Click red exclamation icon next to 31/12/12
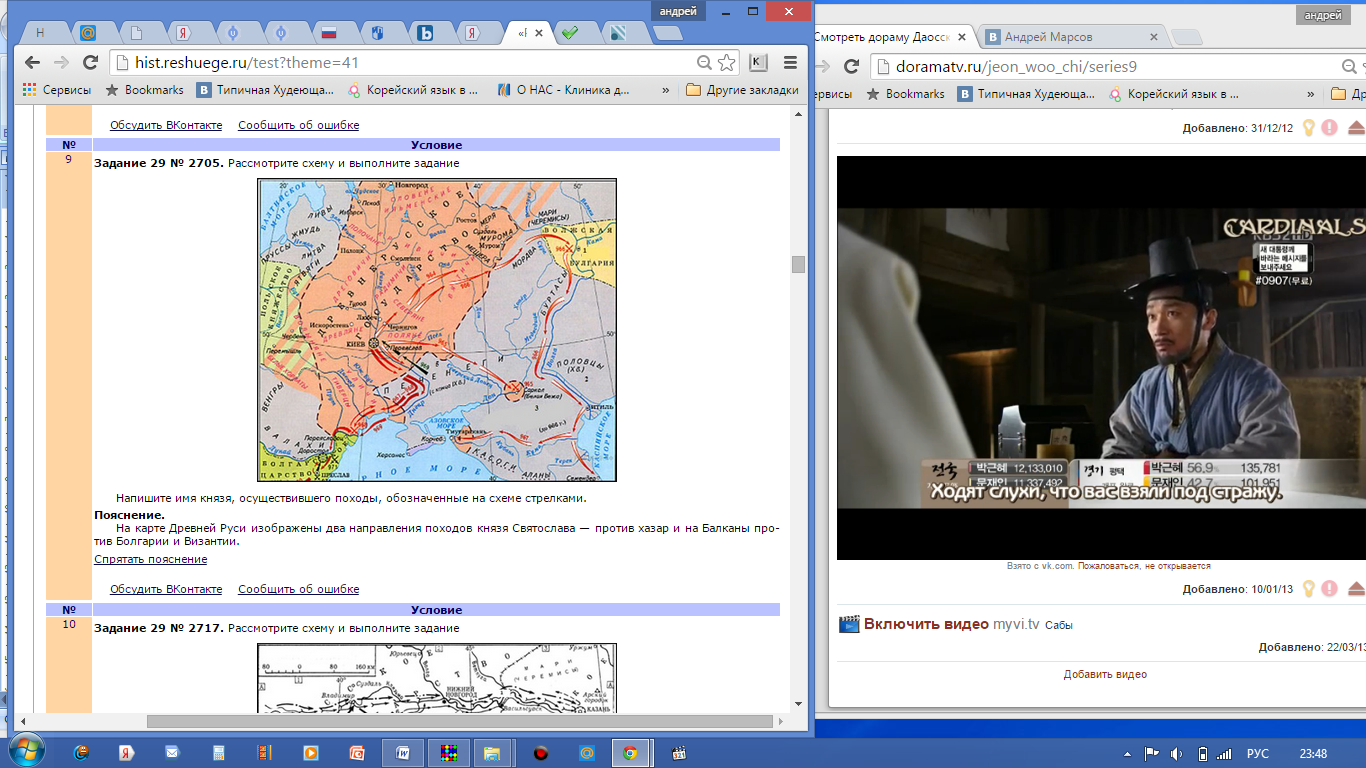 (1329, 127)
